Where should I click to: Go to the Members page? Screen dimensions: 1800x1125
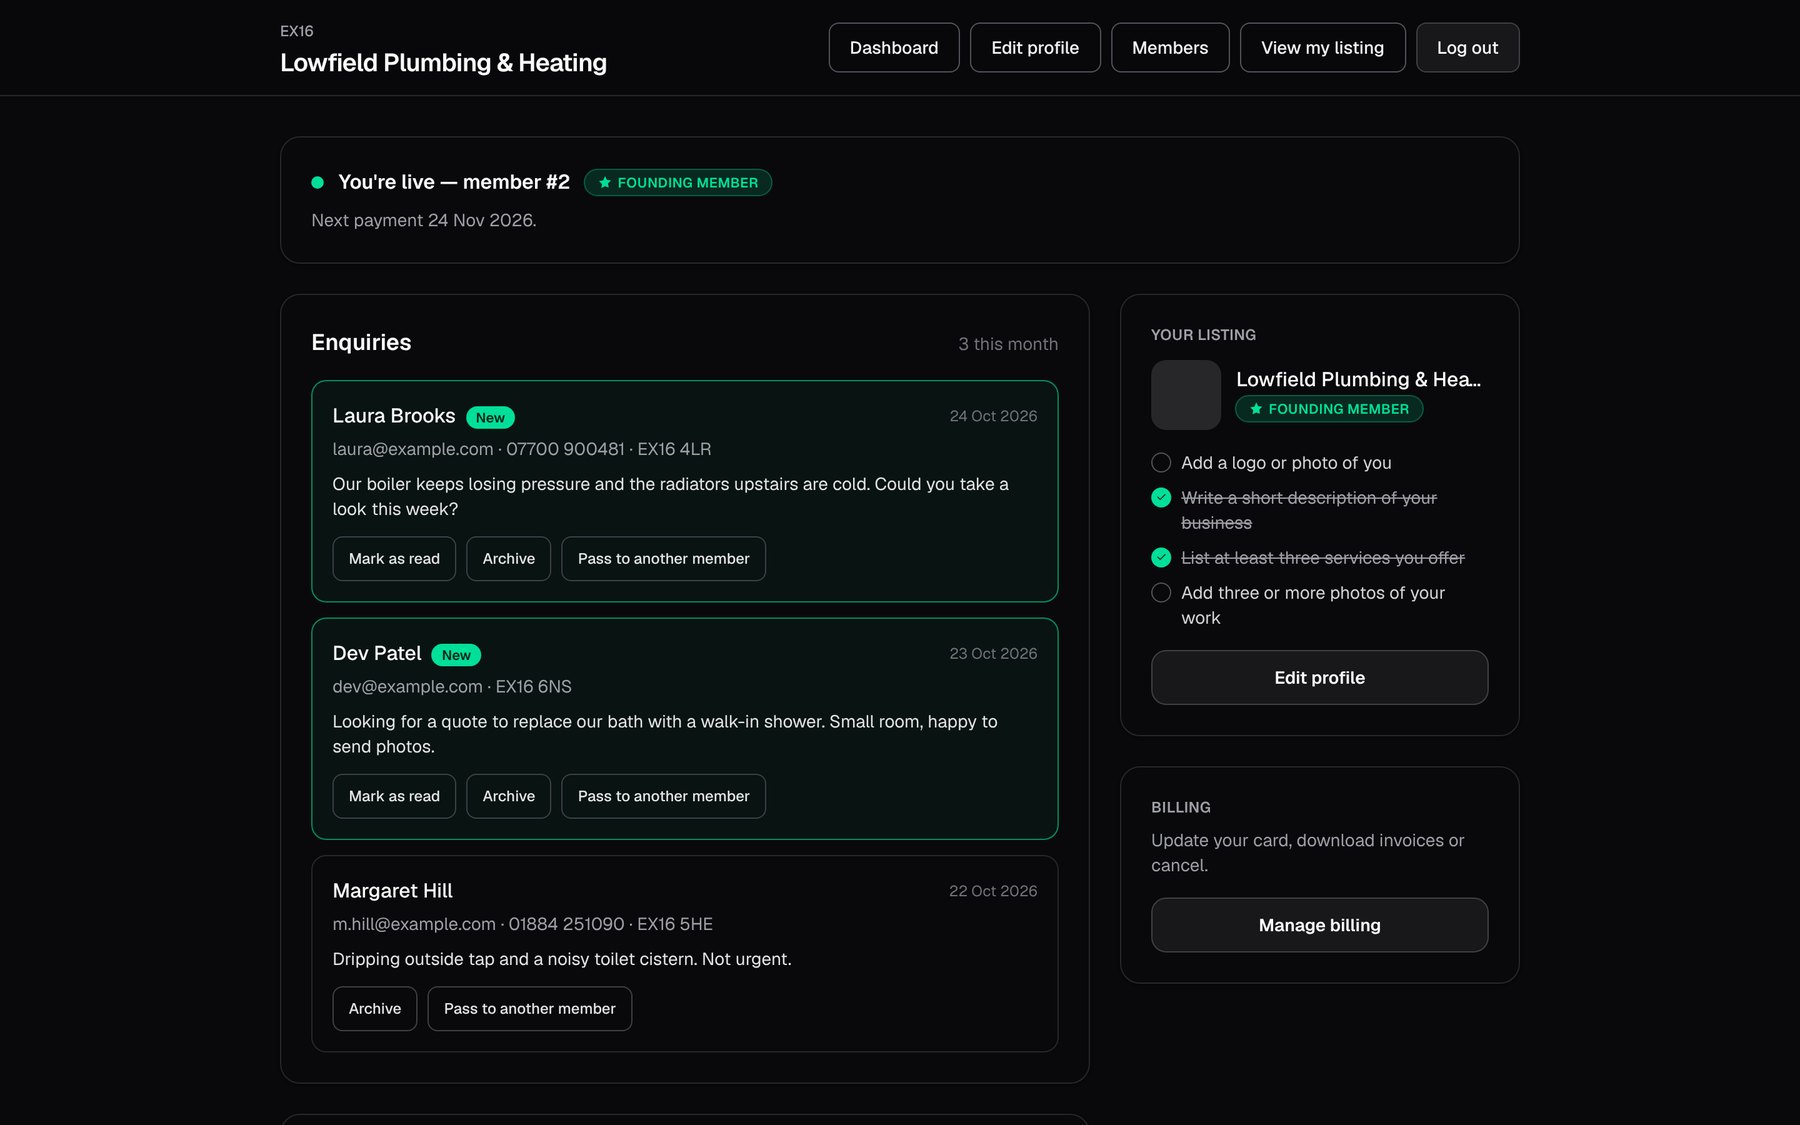(x=1170, y=48)
